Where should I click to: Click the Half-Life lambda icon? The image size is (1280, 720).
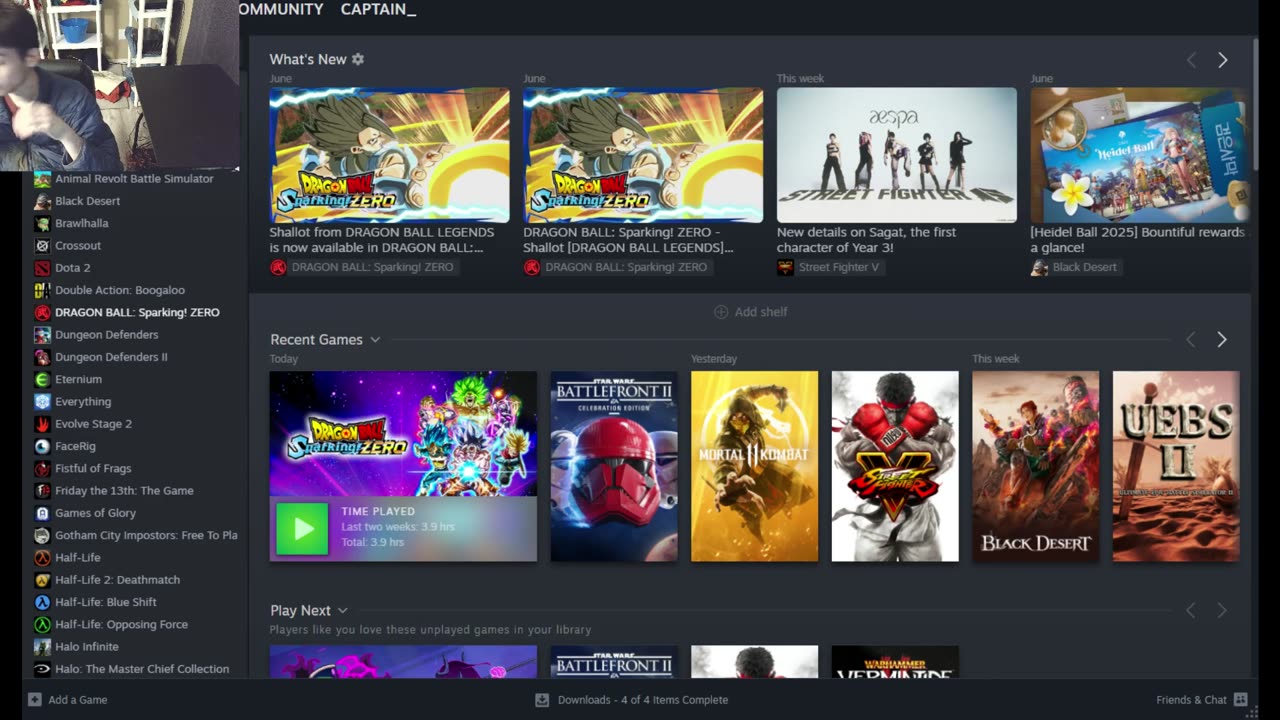[x=42, y=557]
